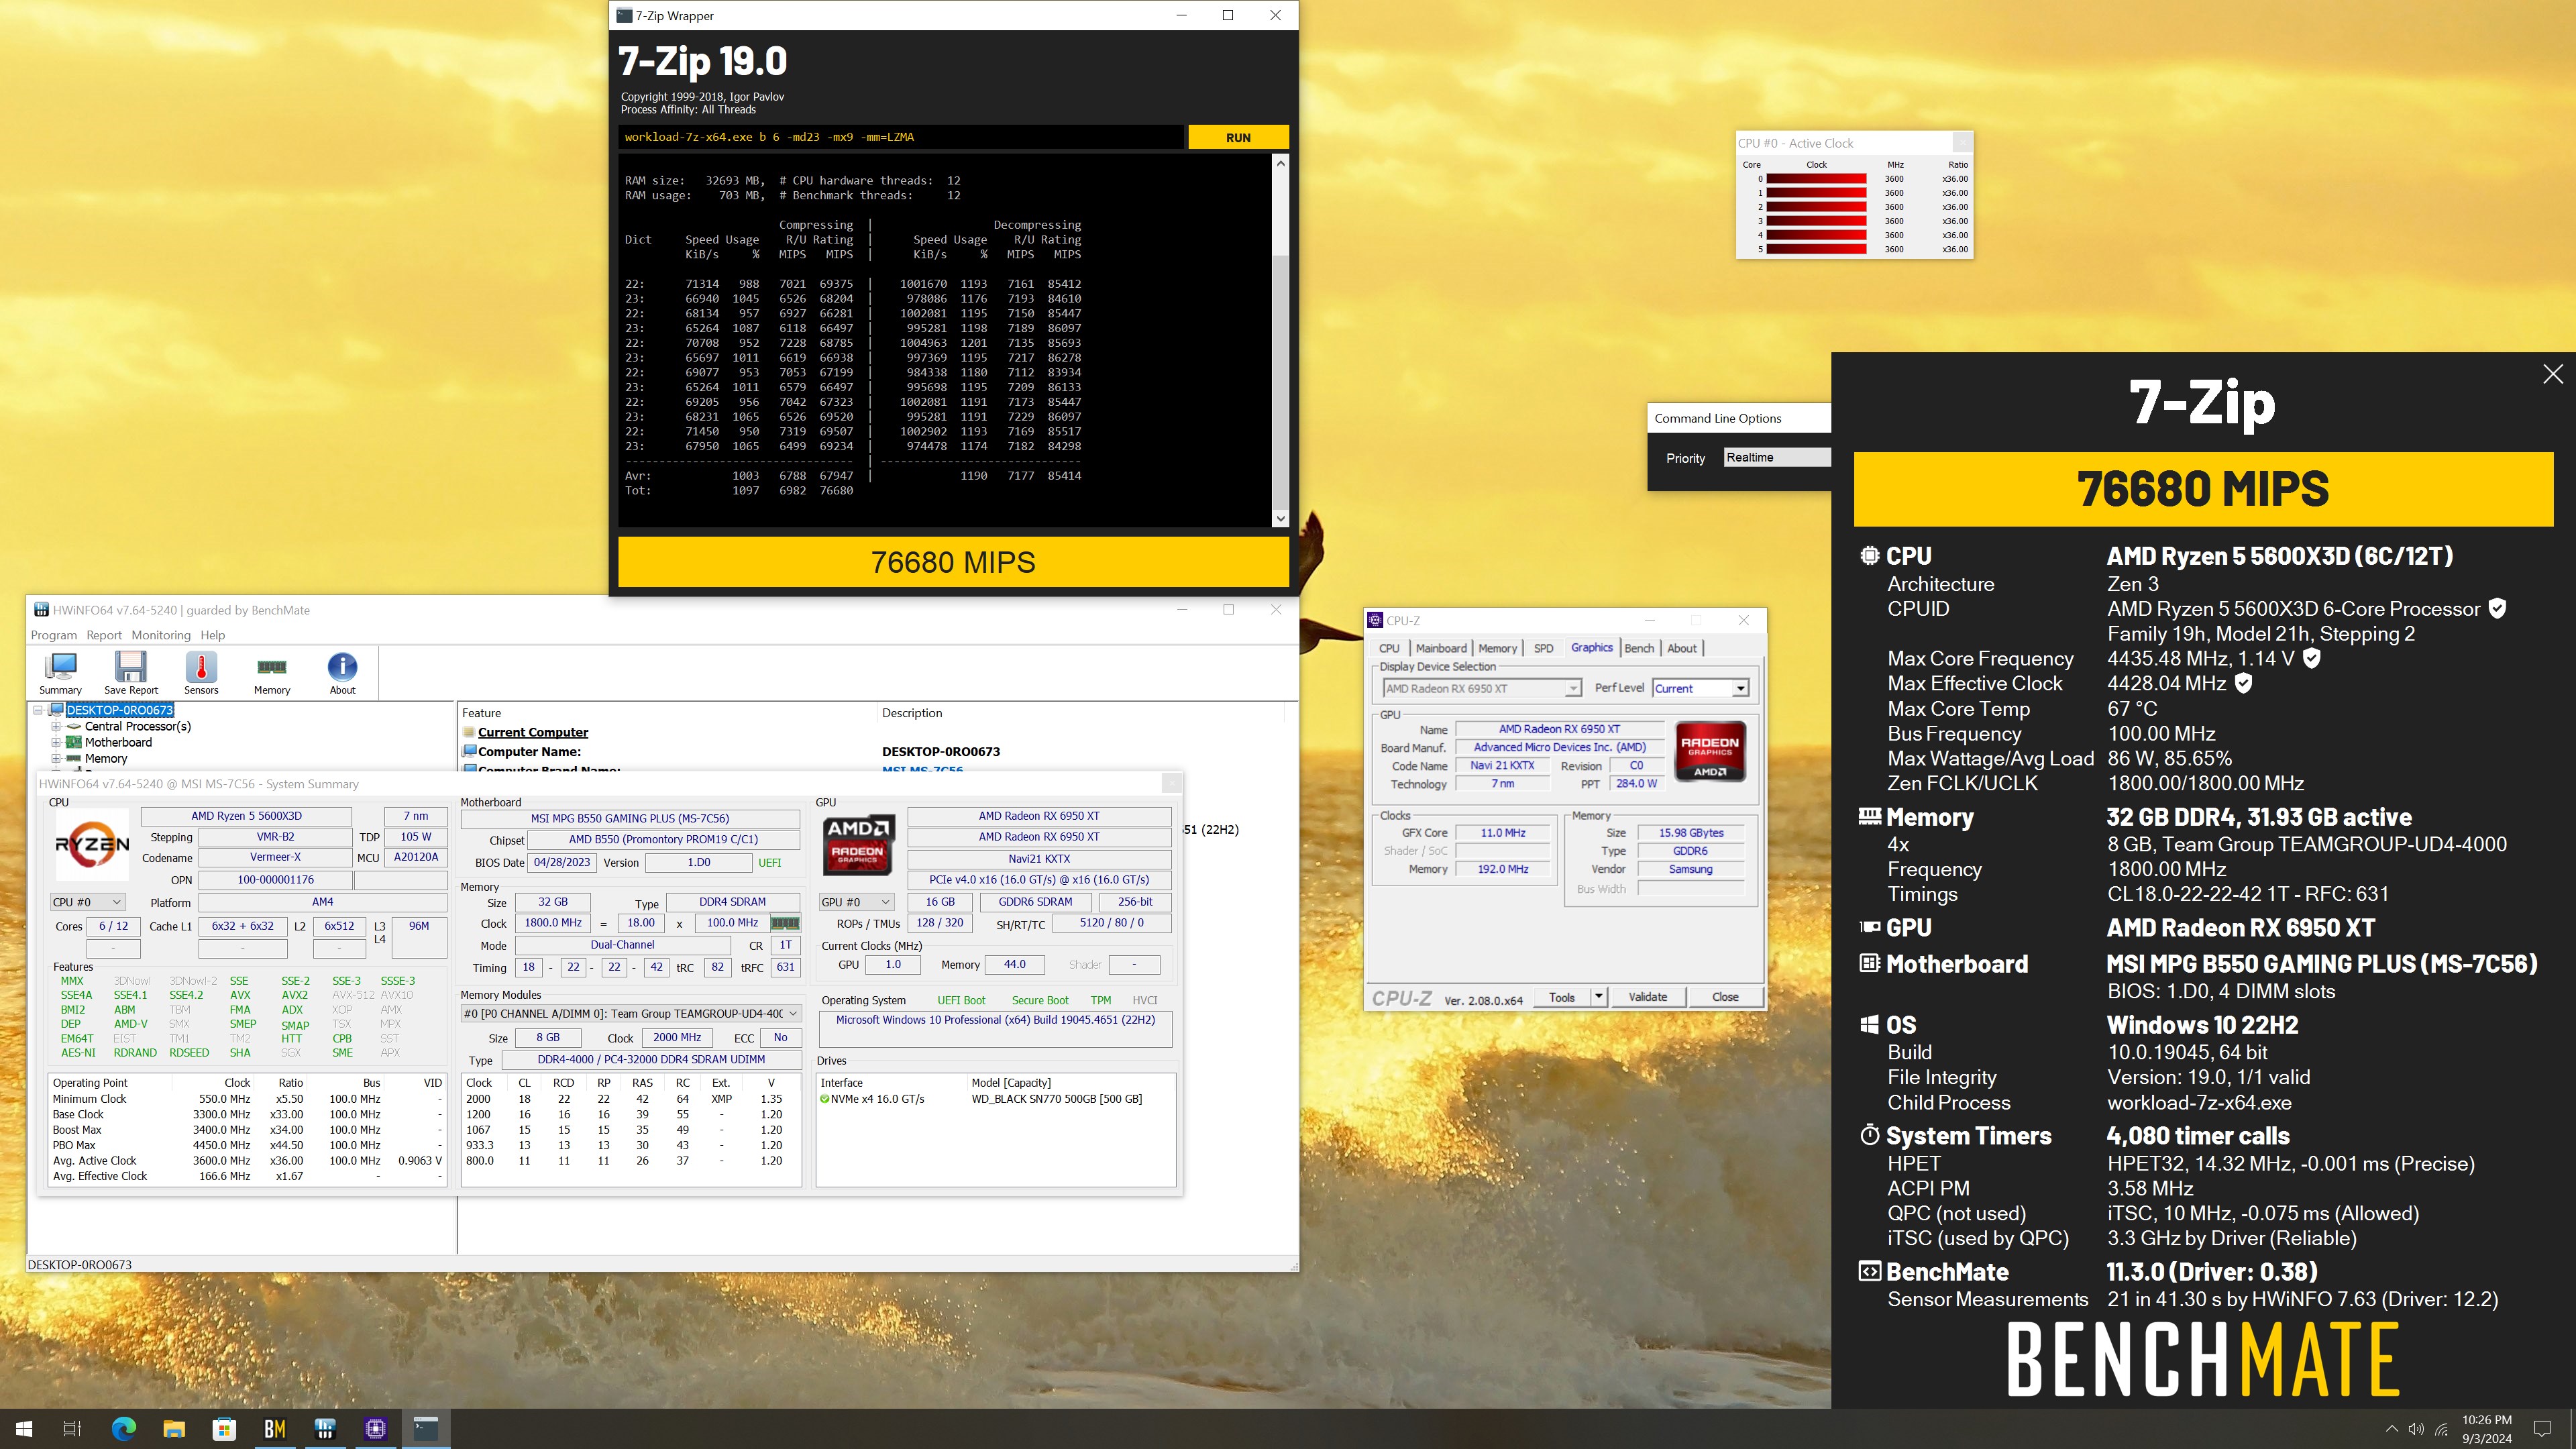Expand the Memory tree node
2576x1449 pixels.
pyautogui.click(x=56, y=758)
